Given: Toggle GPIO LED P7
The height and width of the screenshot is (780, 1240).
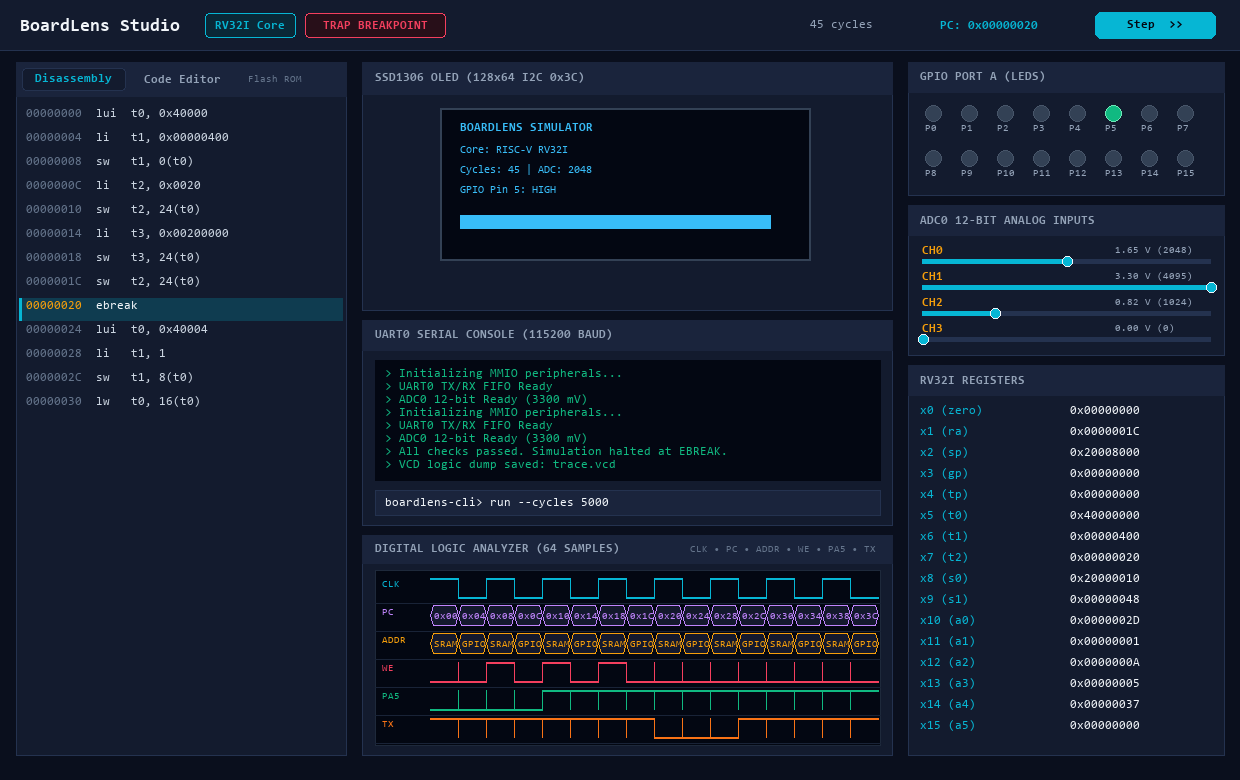Looking at the screenshot, I should [1185, 114].
